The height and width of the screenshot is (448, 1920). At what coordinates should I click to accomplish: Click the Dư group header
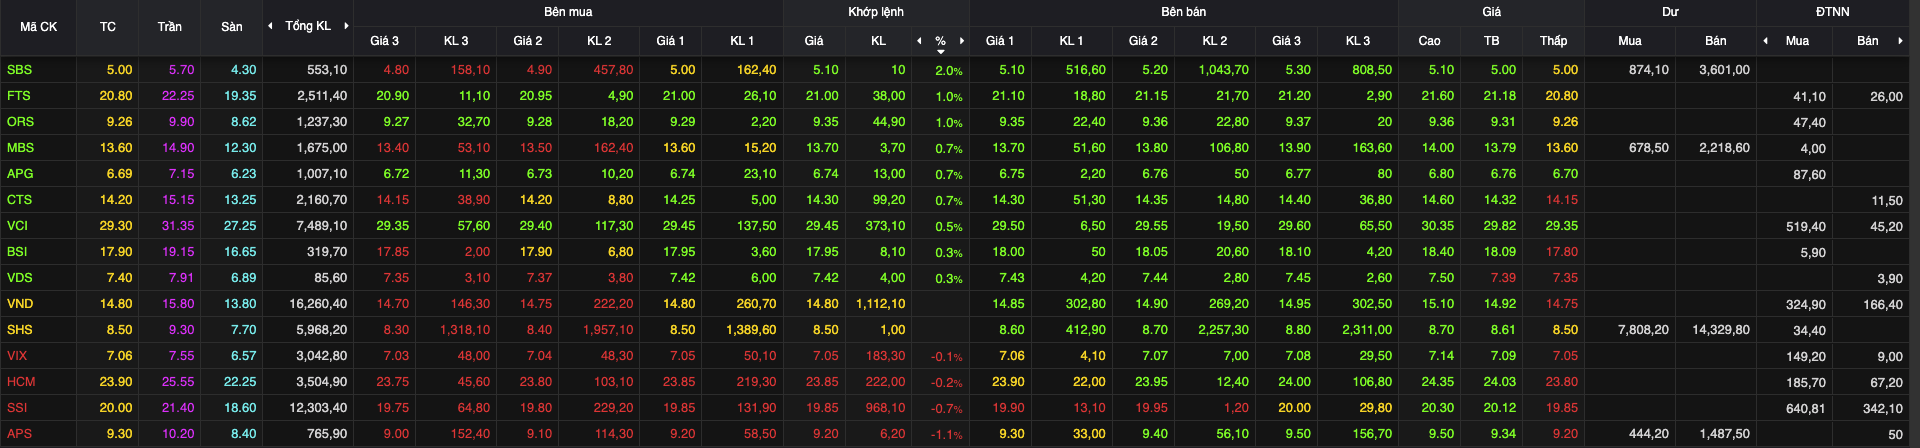(1671, 12)
